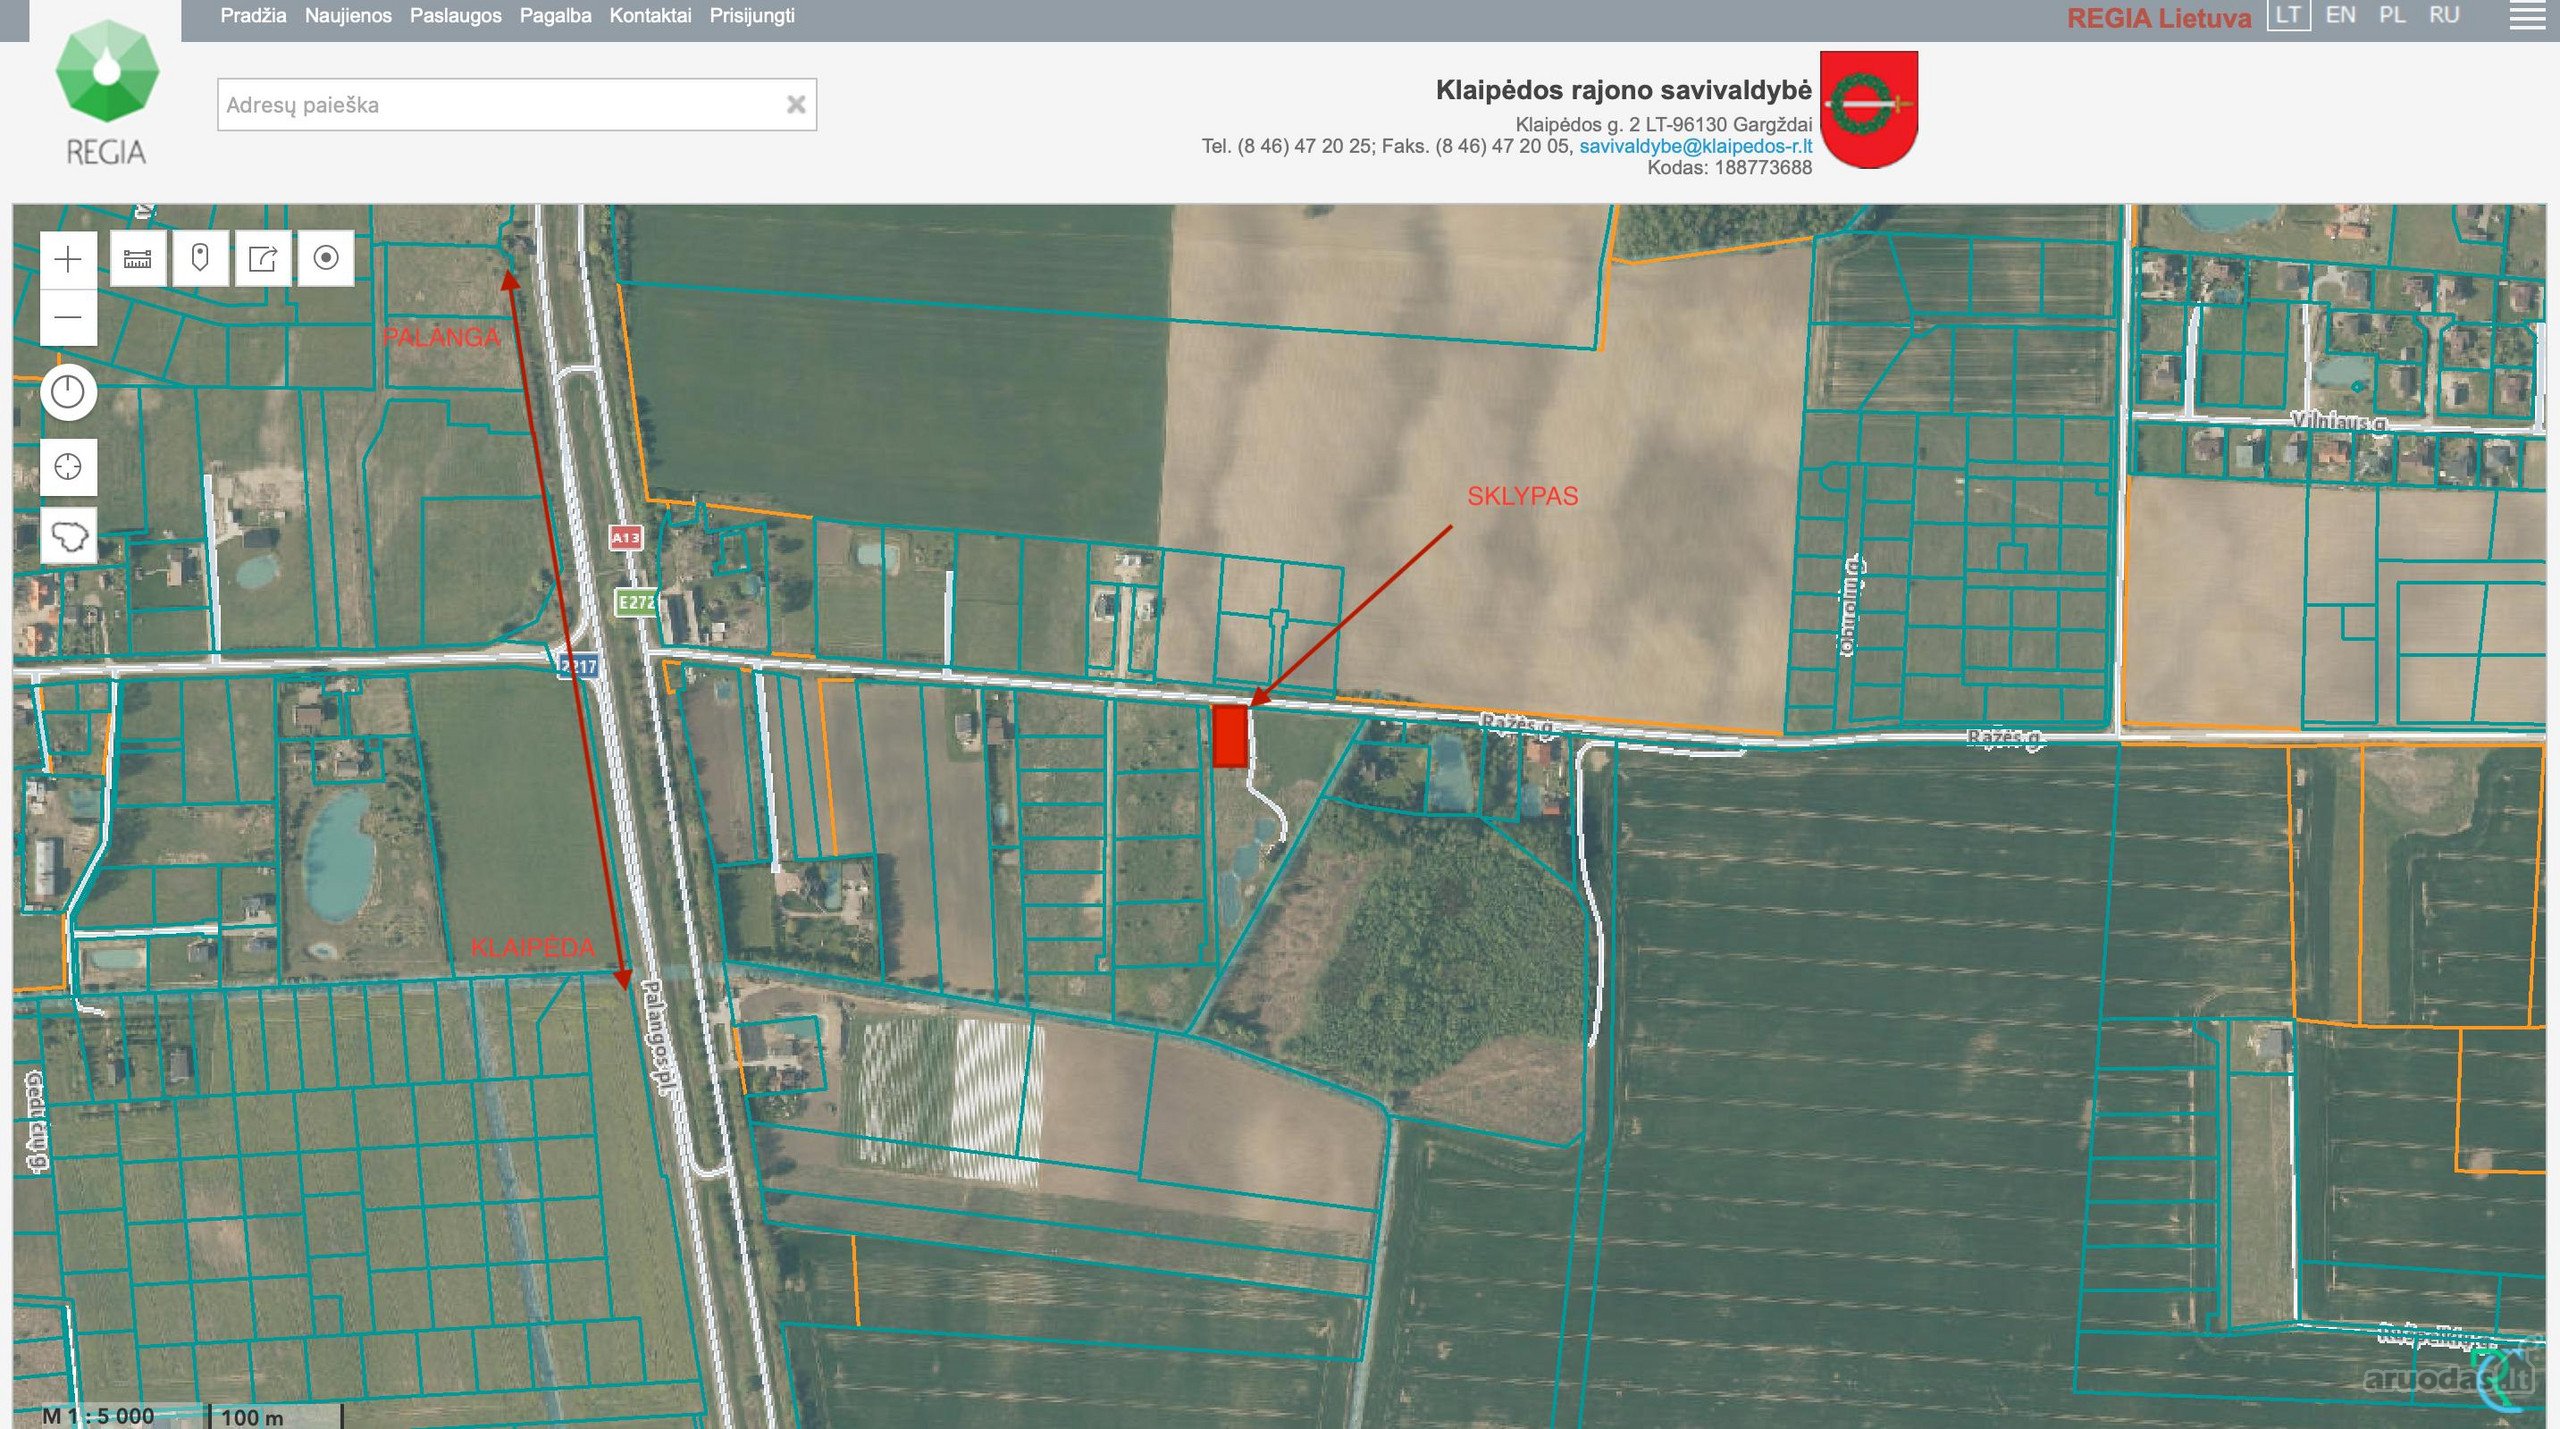The width and height of the screenshot is (2560, 1429).
Task: Zoom in the map with plus button
Action: (68, 259)
